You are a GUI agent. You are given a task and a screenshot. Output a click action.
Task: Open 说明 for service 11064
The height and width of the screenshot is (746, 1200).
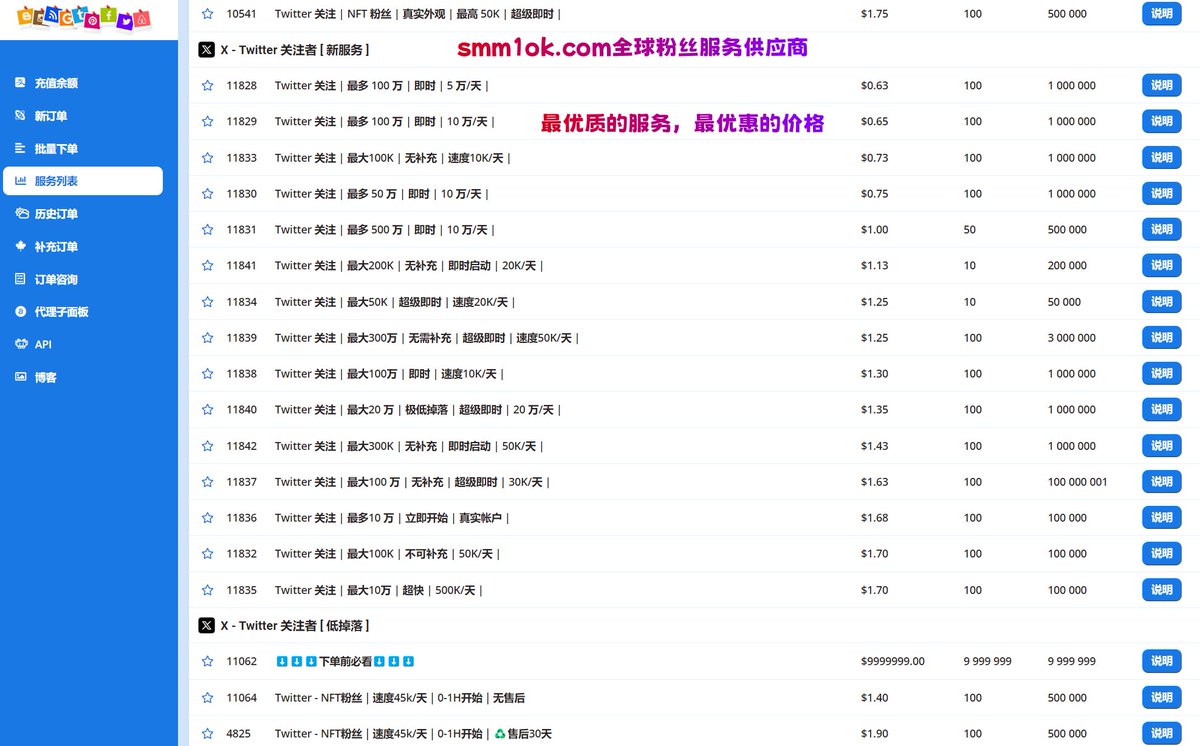click(x=1161, y=698)
